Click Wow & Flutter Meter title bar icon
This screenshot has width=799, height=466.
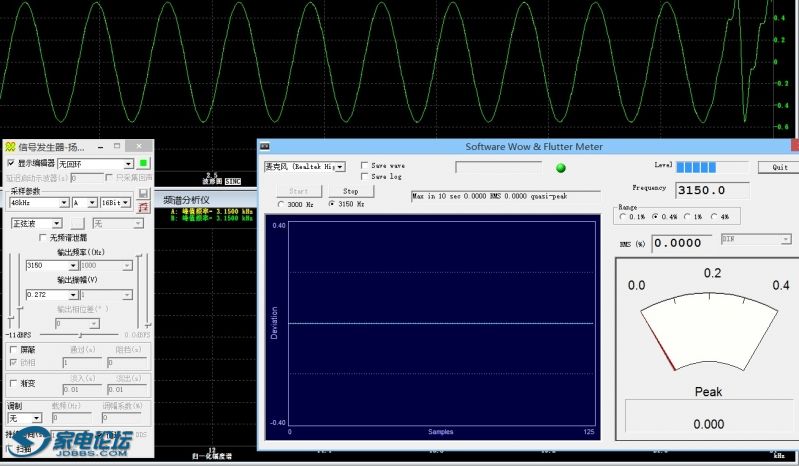[x=264, y=147]
